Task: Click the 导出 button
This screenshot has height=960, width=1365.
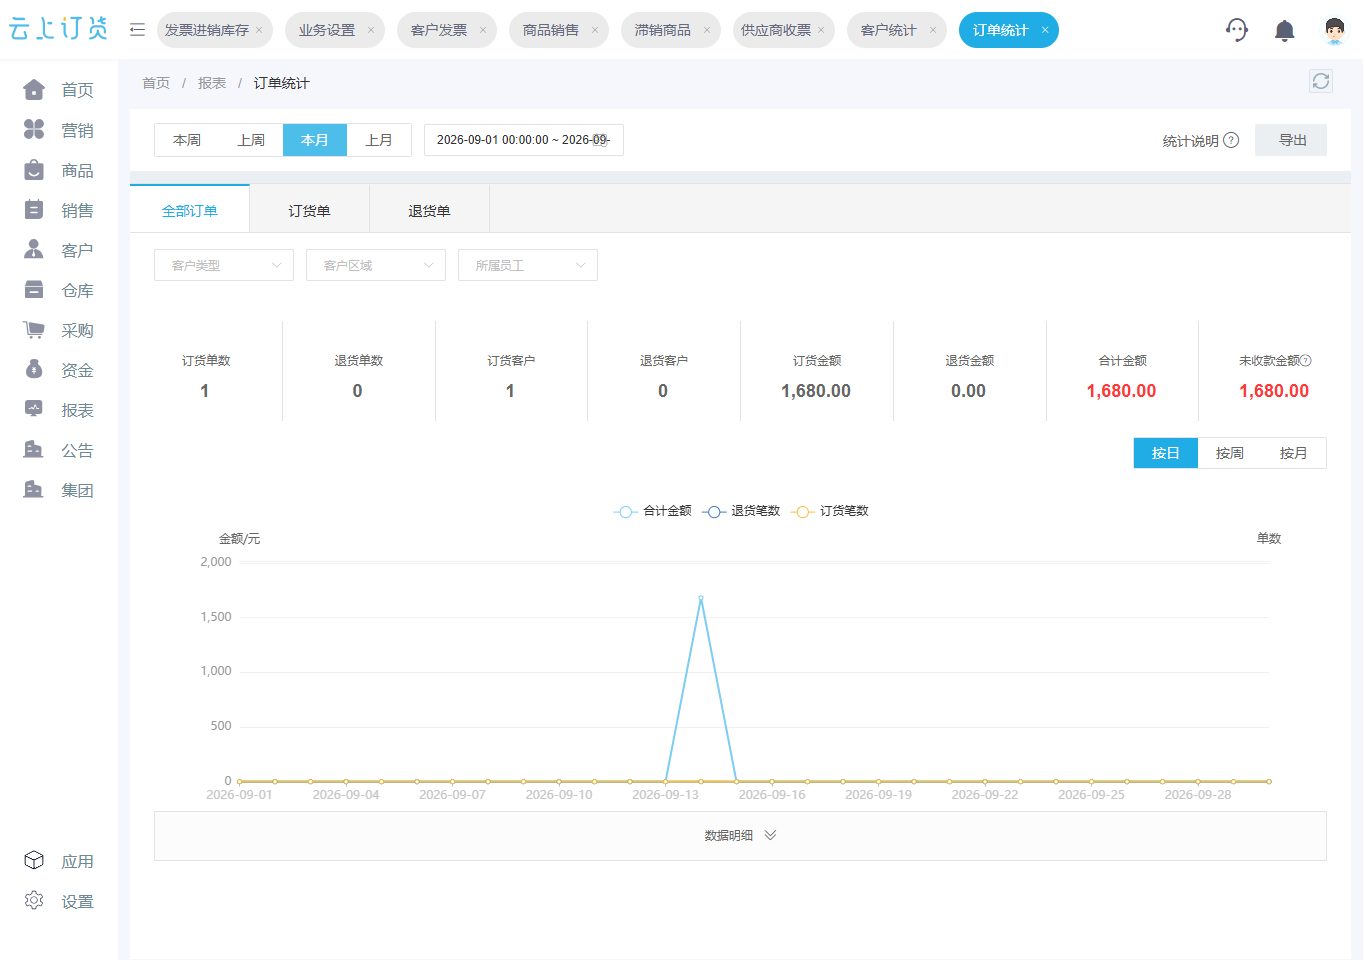Action: pos(1291,140)
